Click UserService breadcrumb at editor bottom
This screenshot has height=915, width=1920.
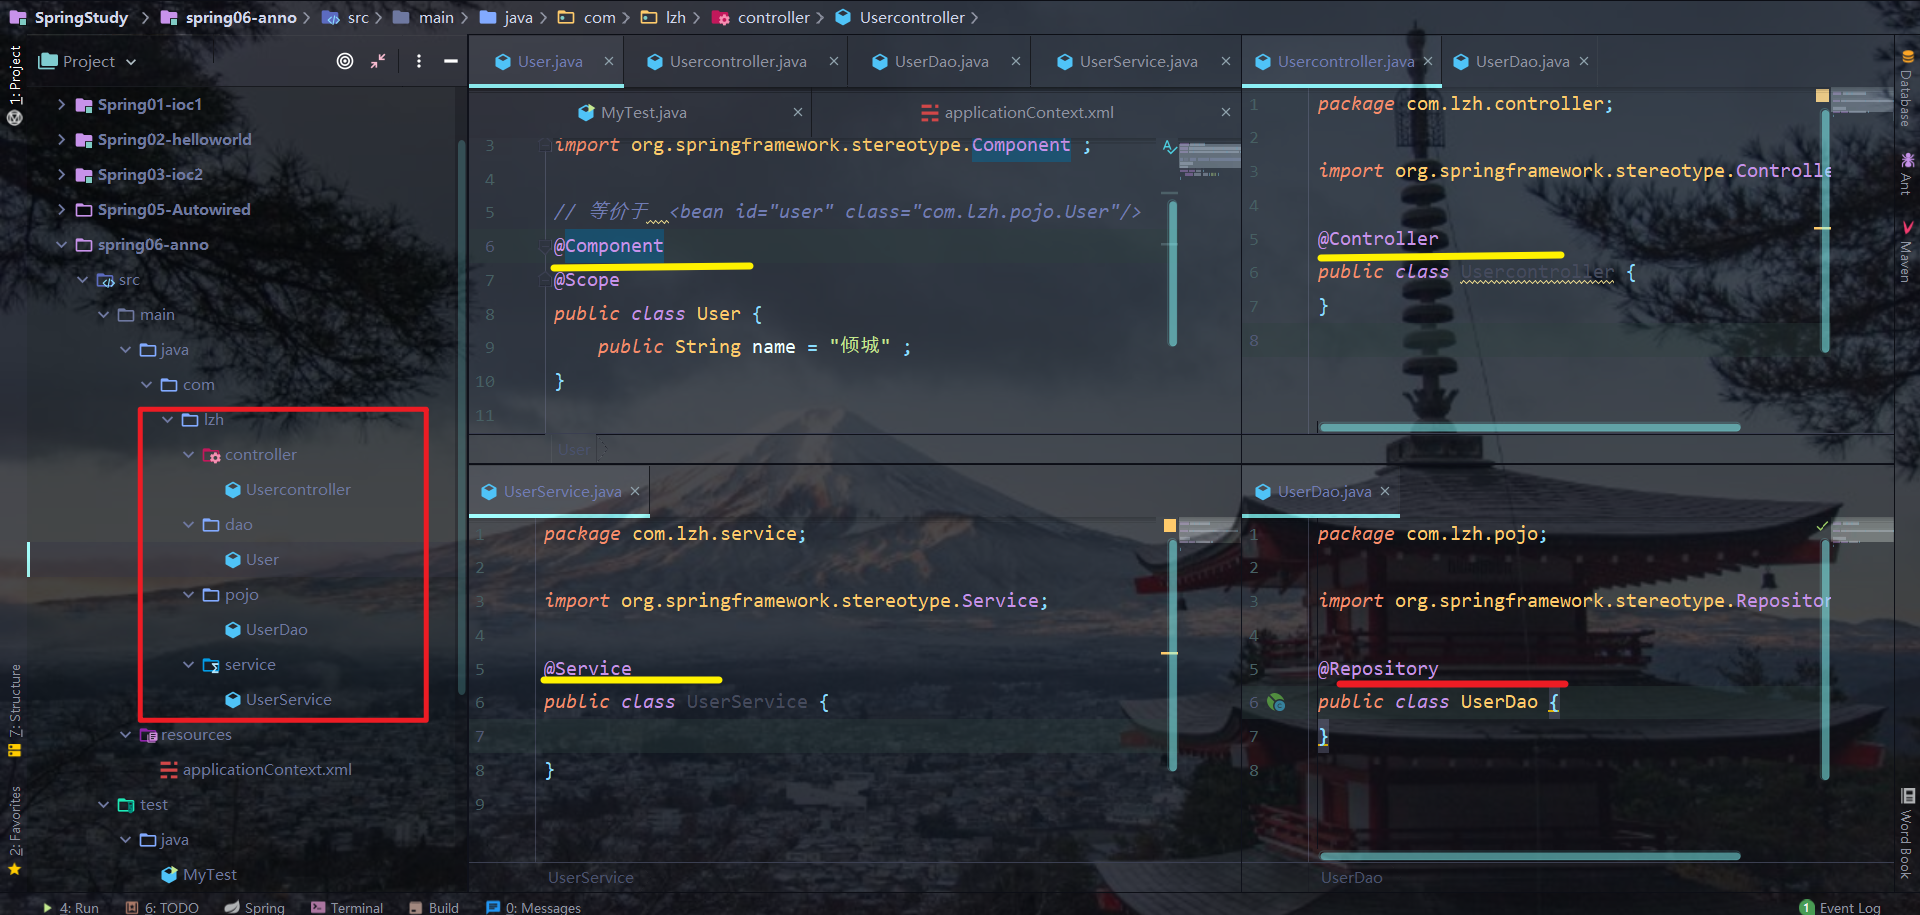click(591, 877)
